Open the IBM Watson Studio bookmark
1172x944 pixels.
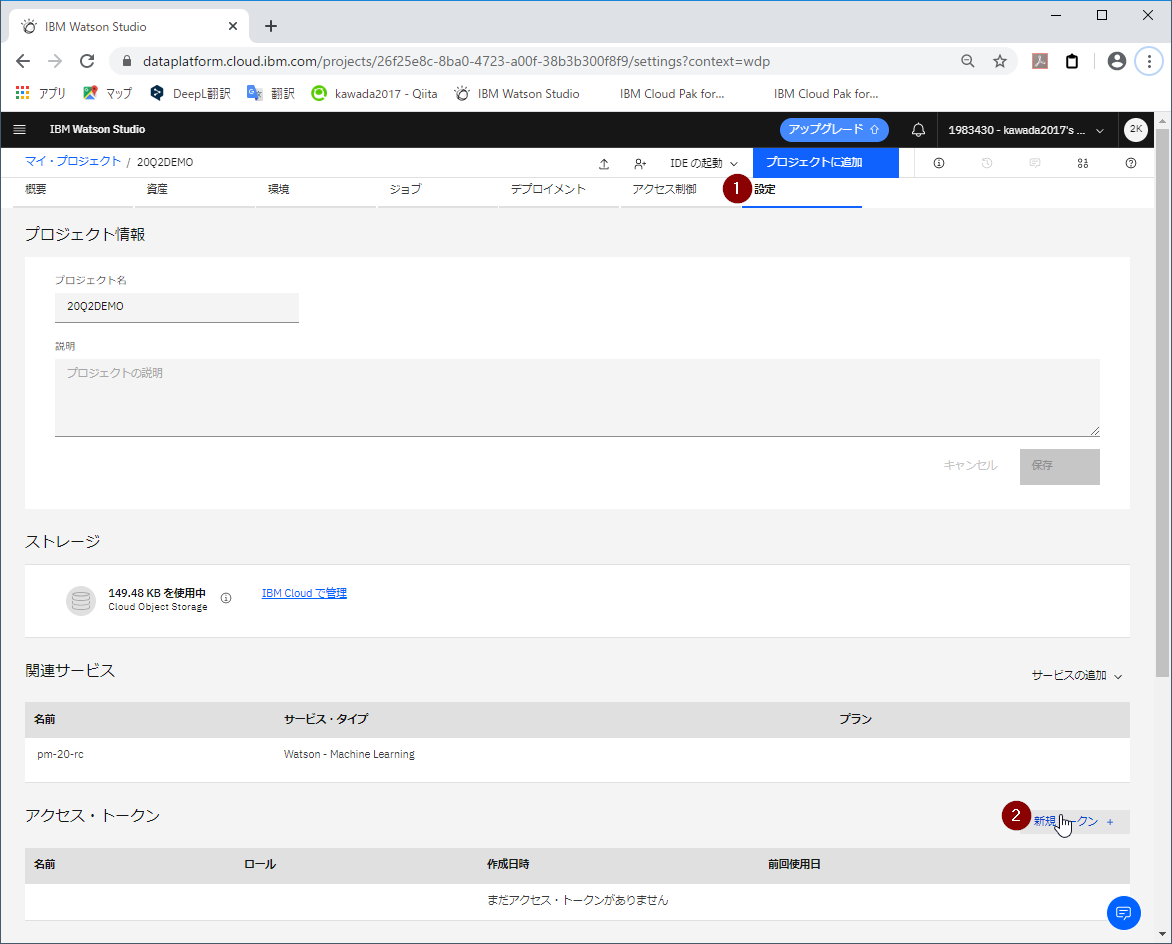517,93
